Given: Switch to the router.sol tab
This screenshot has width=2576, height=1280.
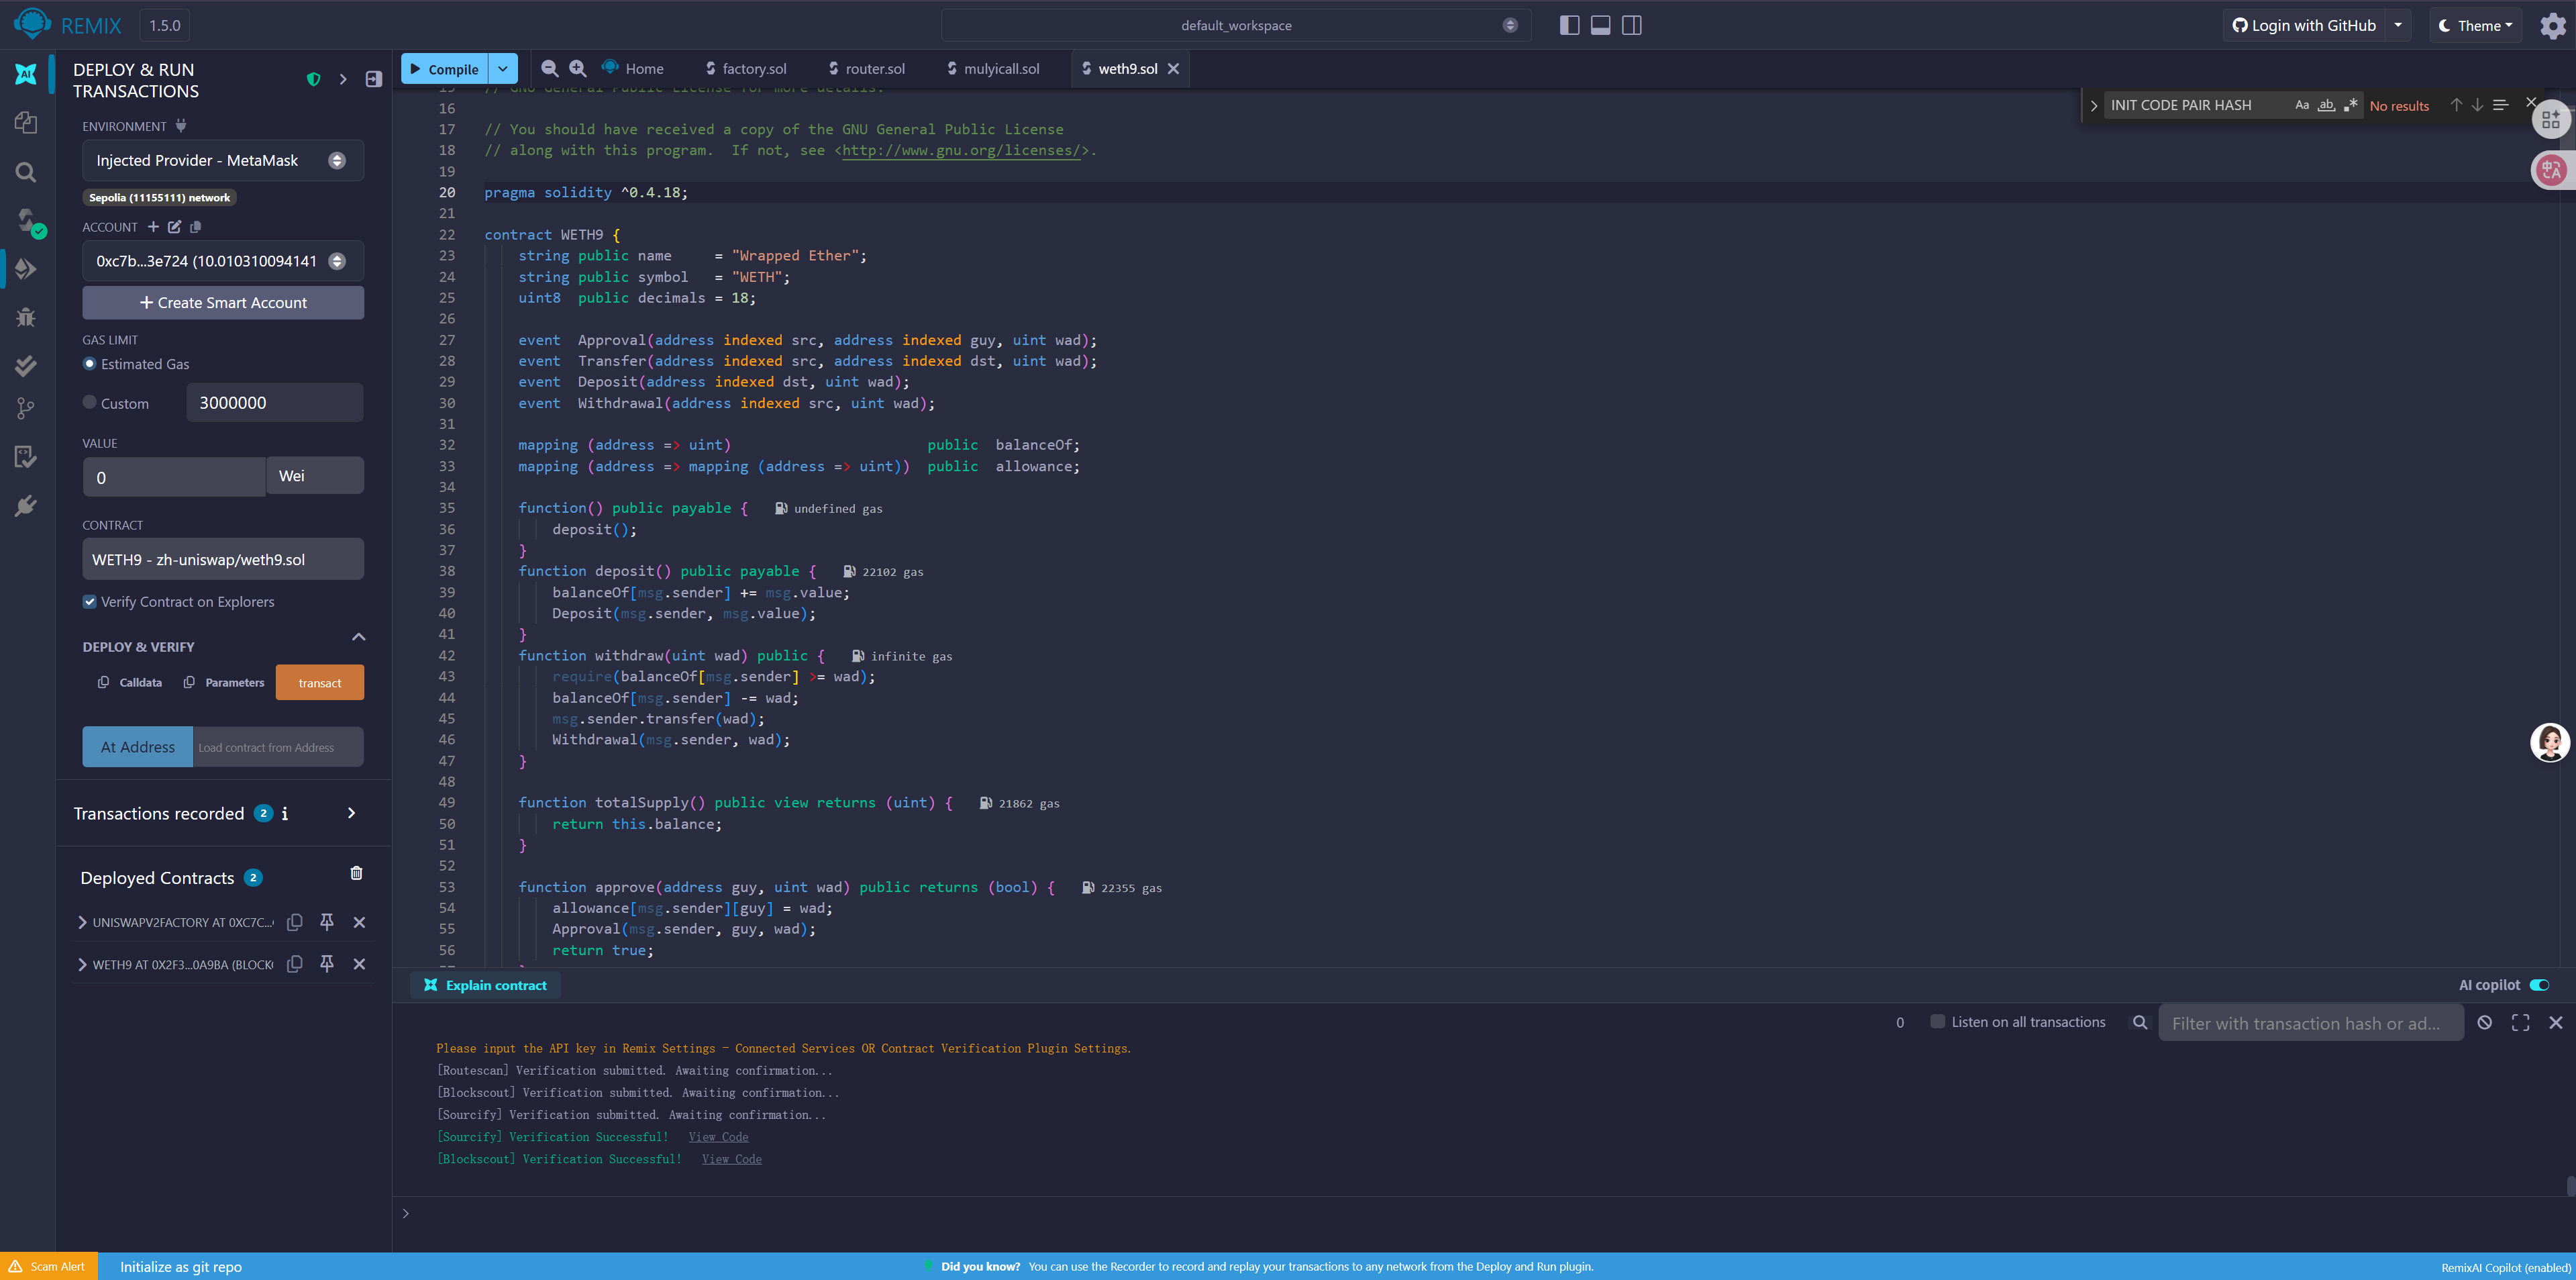Looking at the screenshot, I should 874,69.
